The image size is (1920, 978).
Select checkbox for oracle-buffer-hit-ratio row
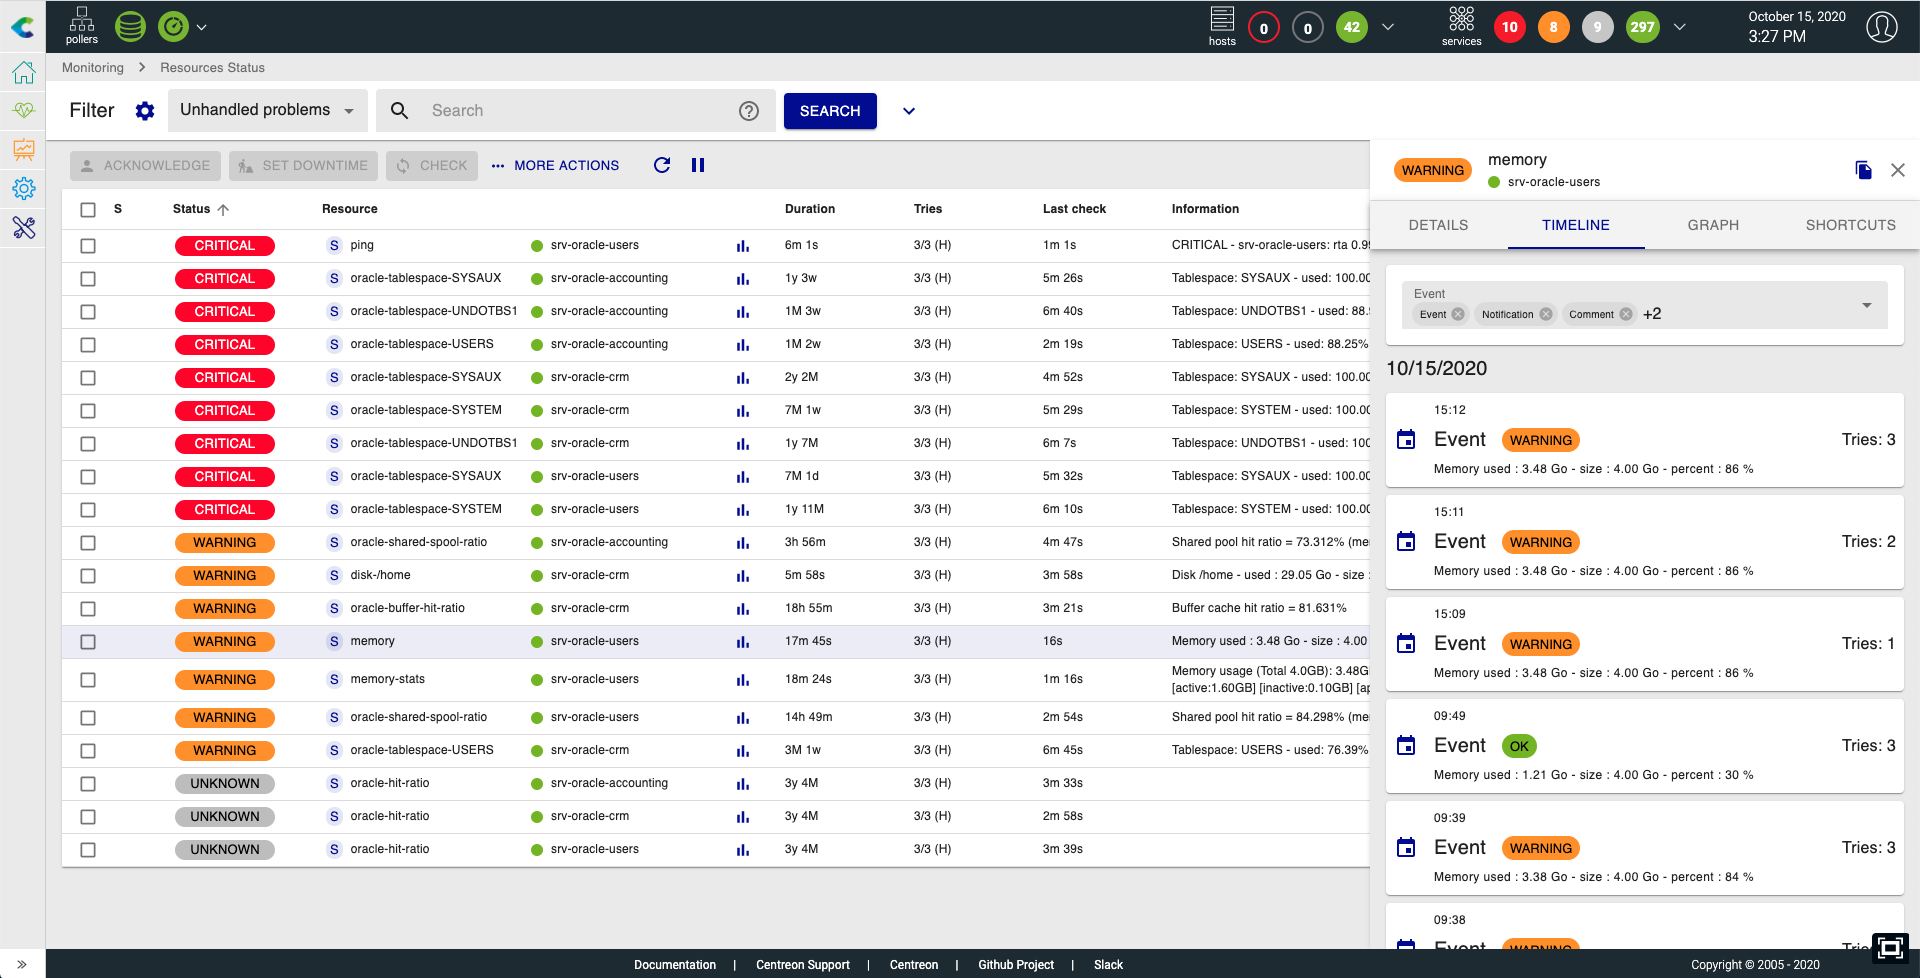coord(88,609)
